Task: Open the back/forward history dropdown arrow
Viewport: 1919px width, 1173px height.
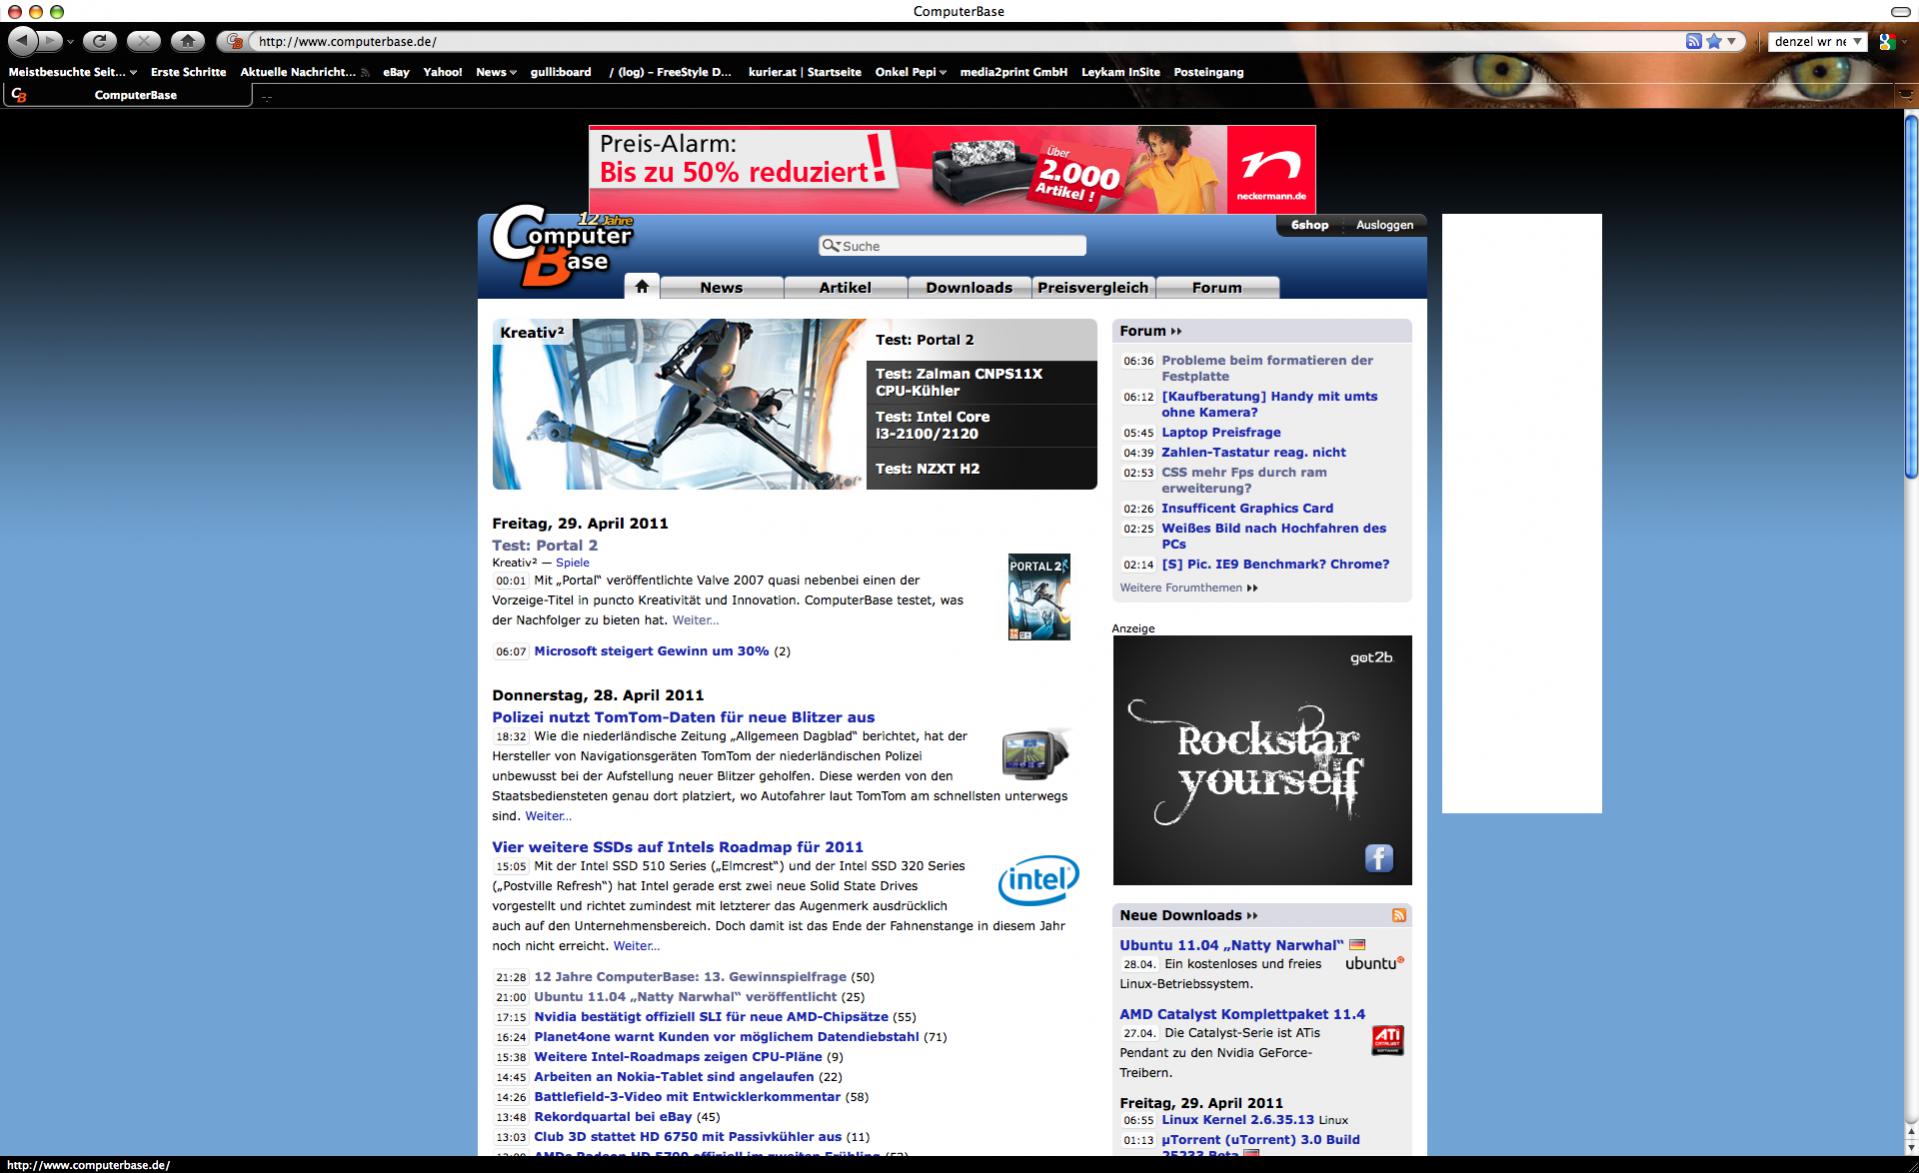Action: [70, 43]
